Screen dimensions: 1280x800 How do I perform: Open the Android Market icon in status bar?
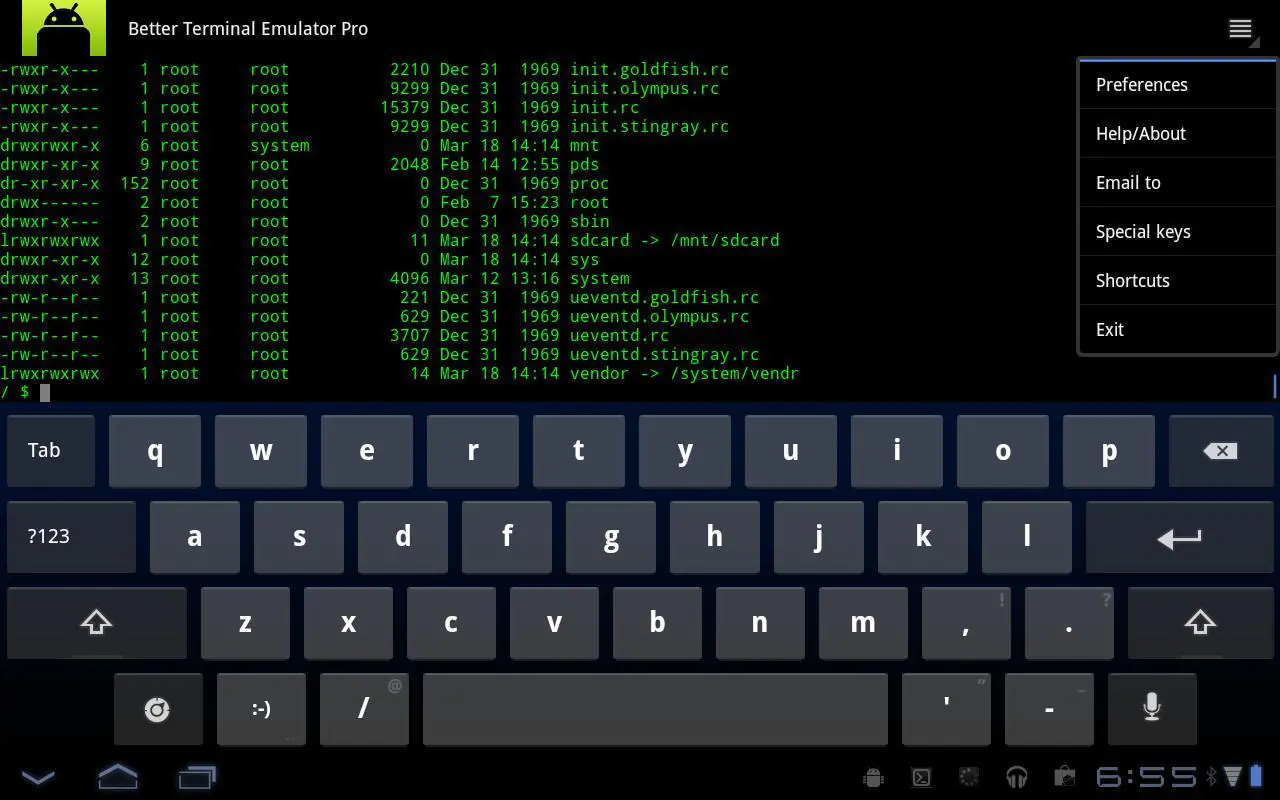(1064, 777)
